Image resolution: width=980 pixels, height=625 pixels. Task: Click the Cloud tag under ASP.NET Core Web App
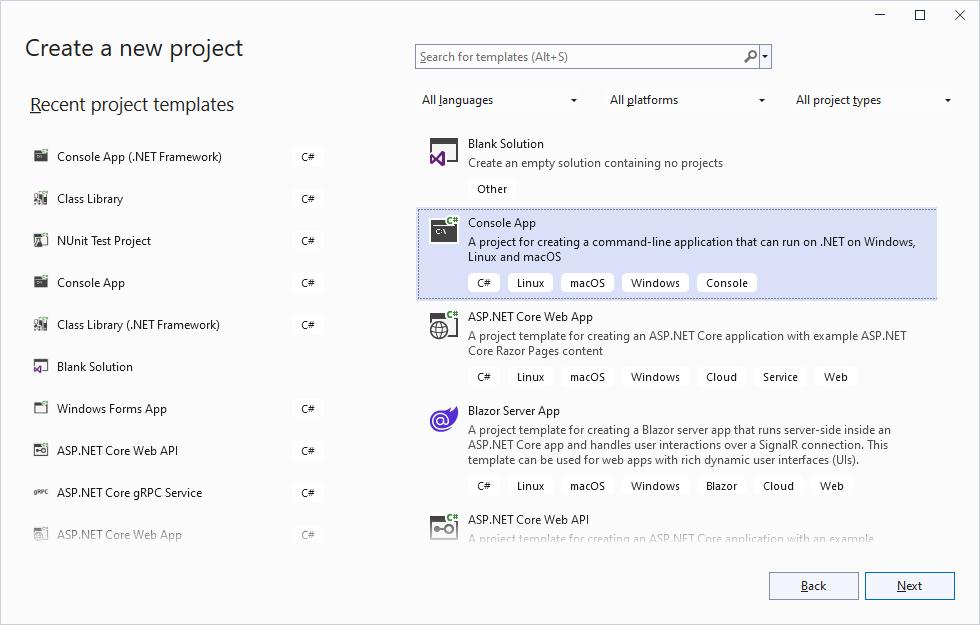tap(721, 377)
